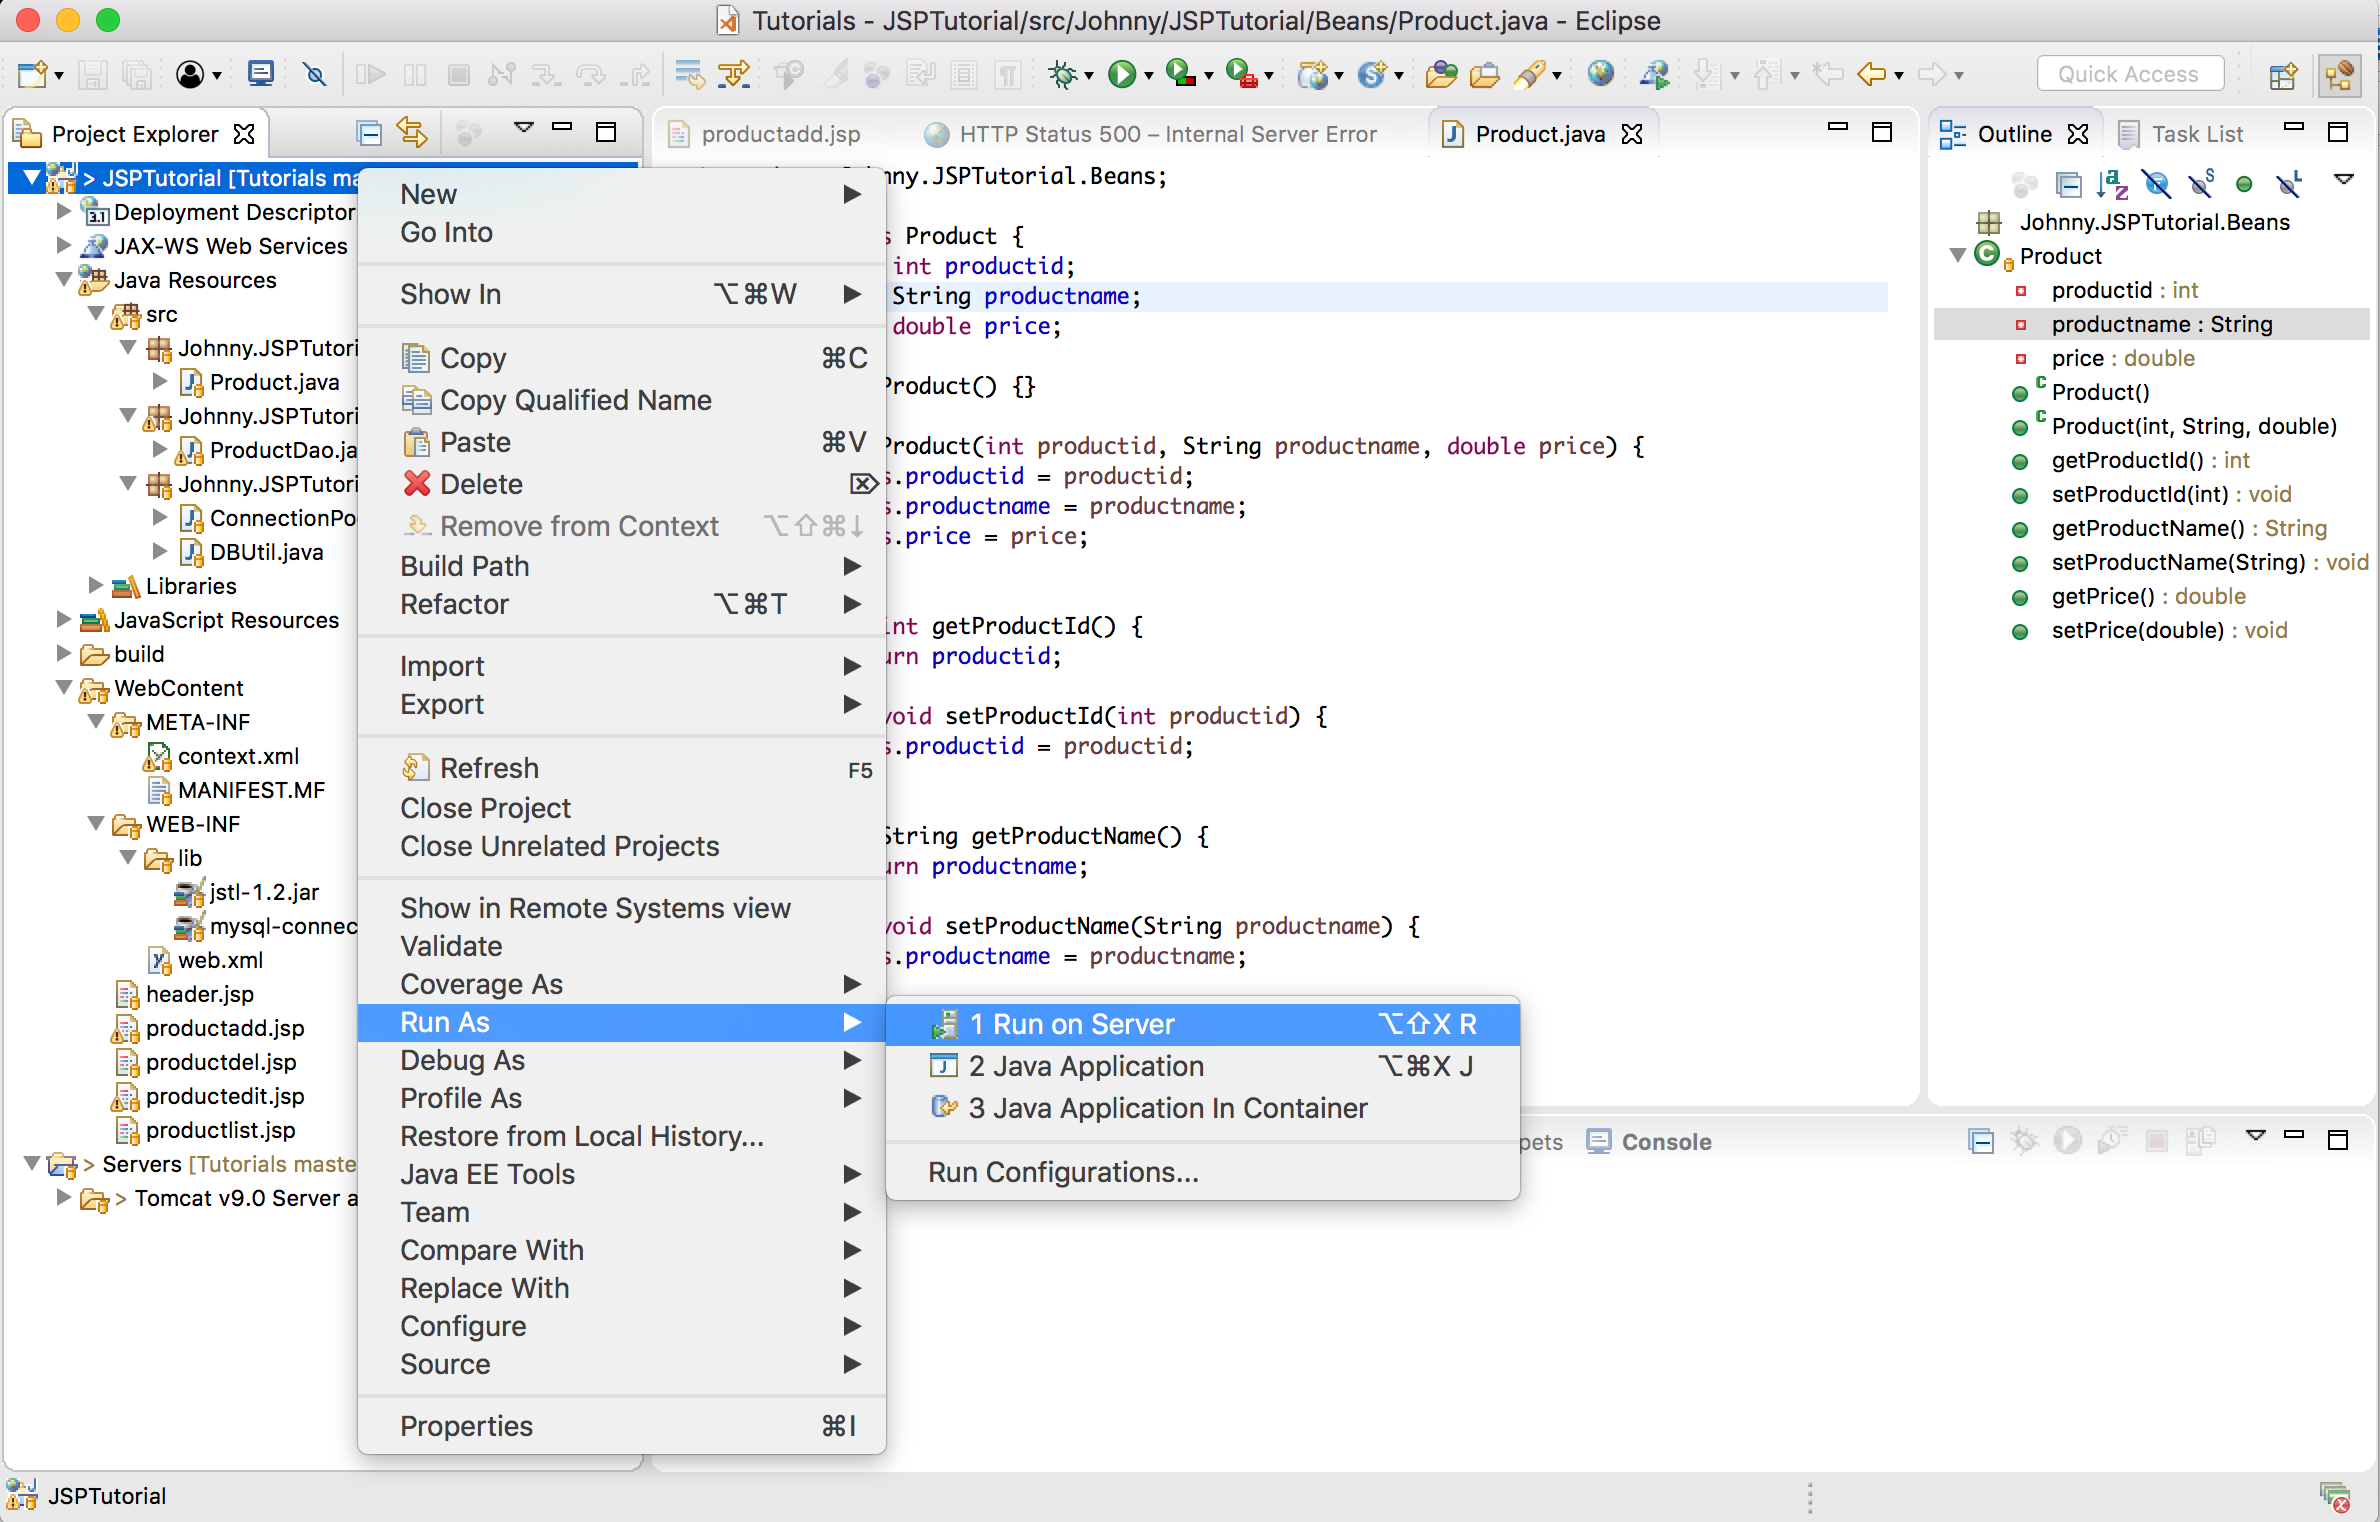The height and width of the screenshot is (1522, 2380).
Task: Click Properties in the context menu
Action: pyautogui.click(x=622, y=1426)
